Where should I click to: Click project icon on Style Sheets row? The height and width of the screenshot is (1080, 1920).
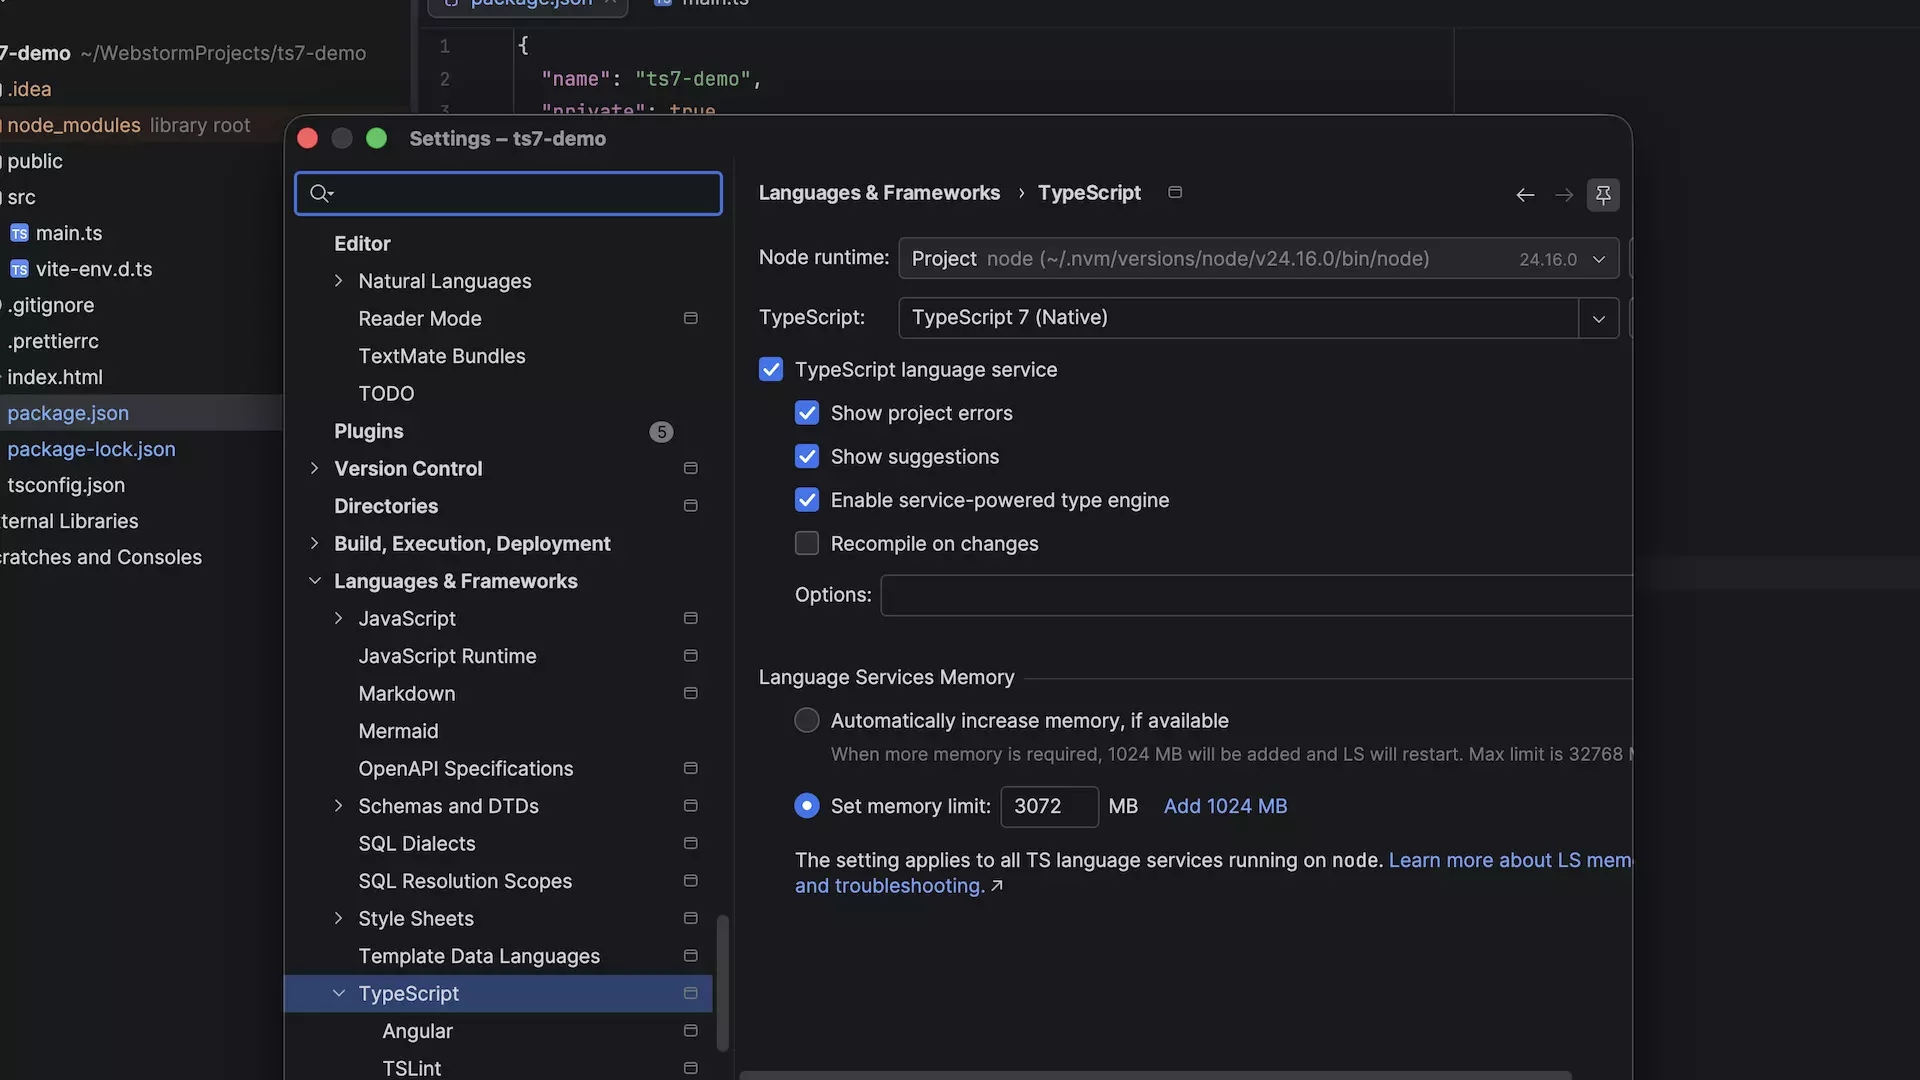point(690,918)
